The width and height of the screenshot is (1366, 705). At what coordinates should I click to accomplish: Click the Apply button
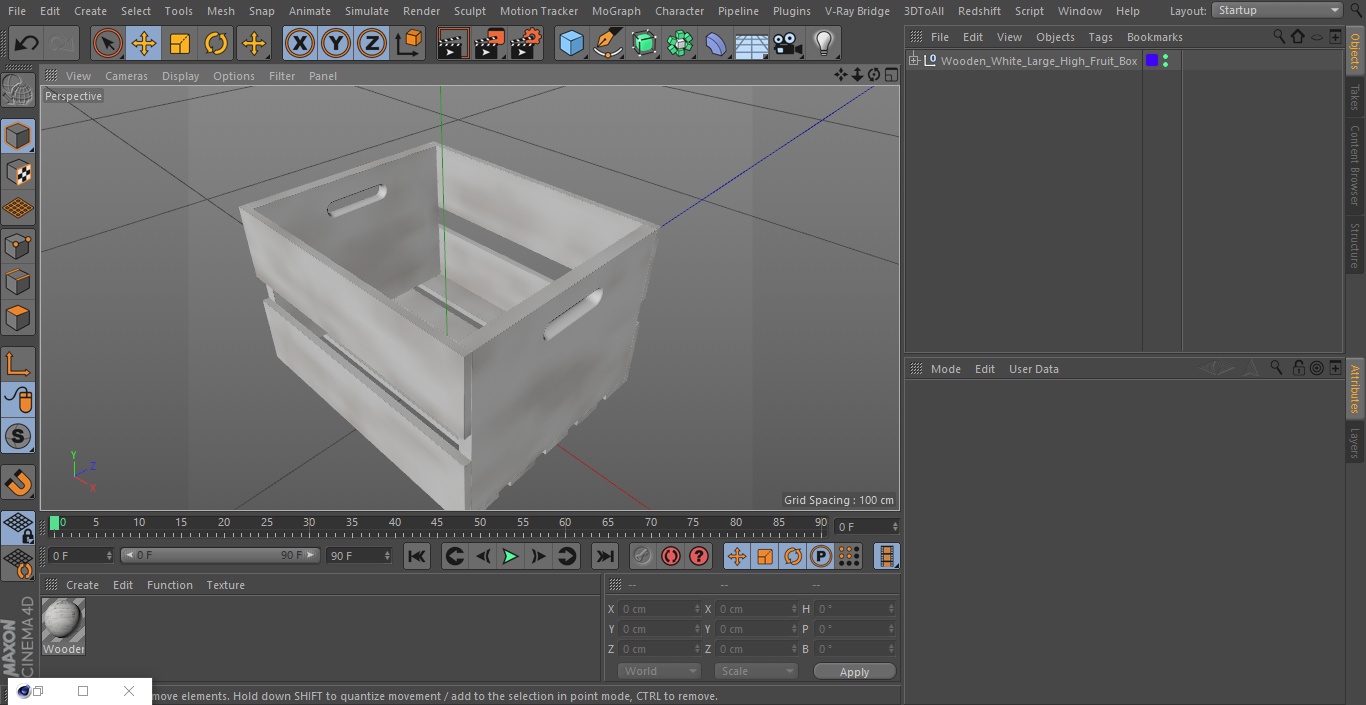point(855,672)
